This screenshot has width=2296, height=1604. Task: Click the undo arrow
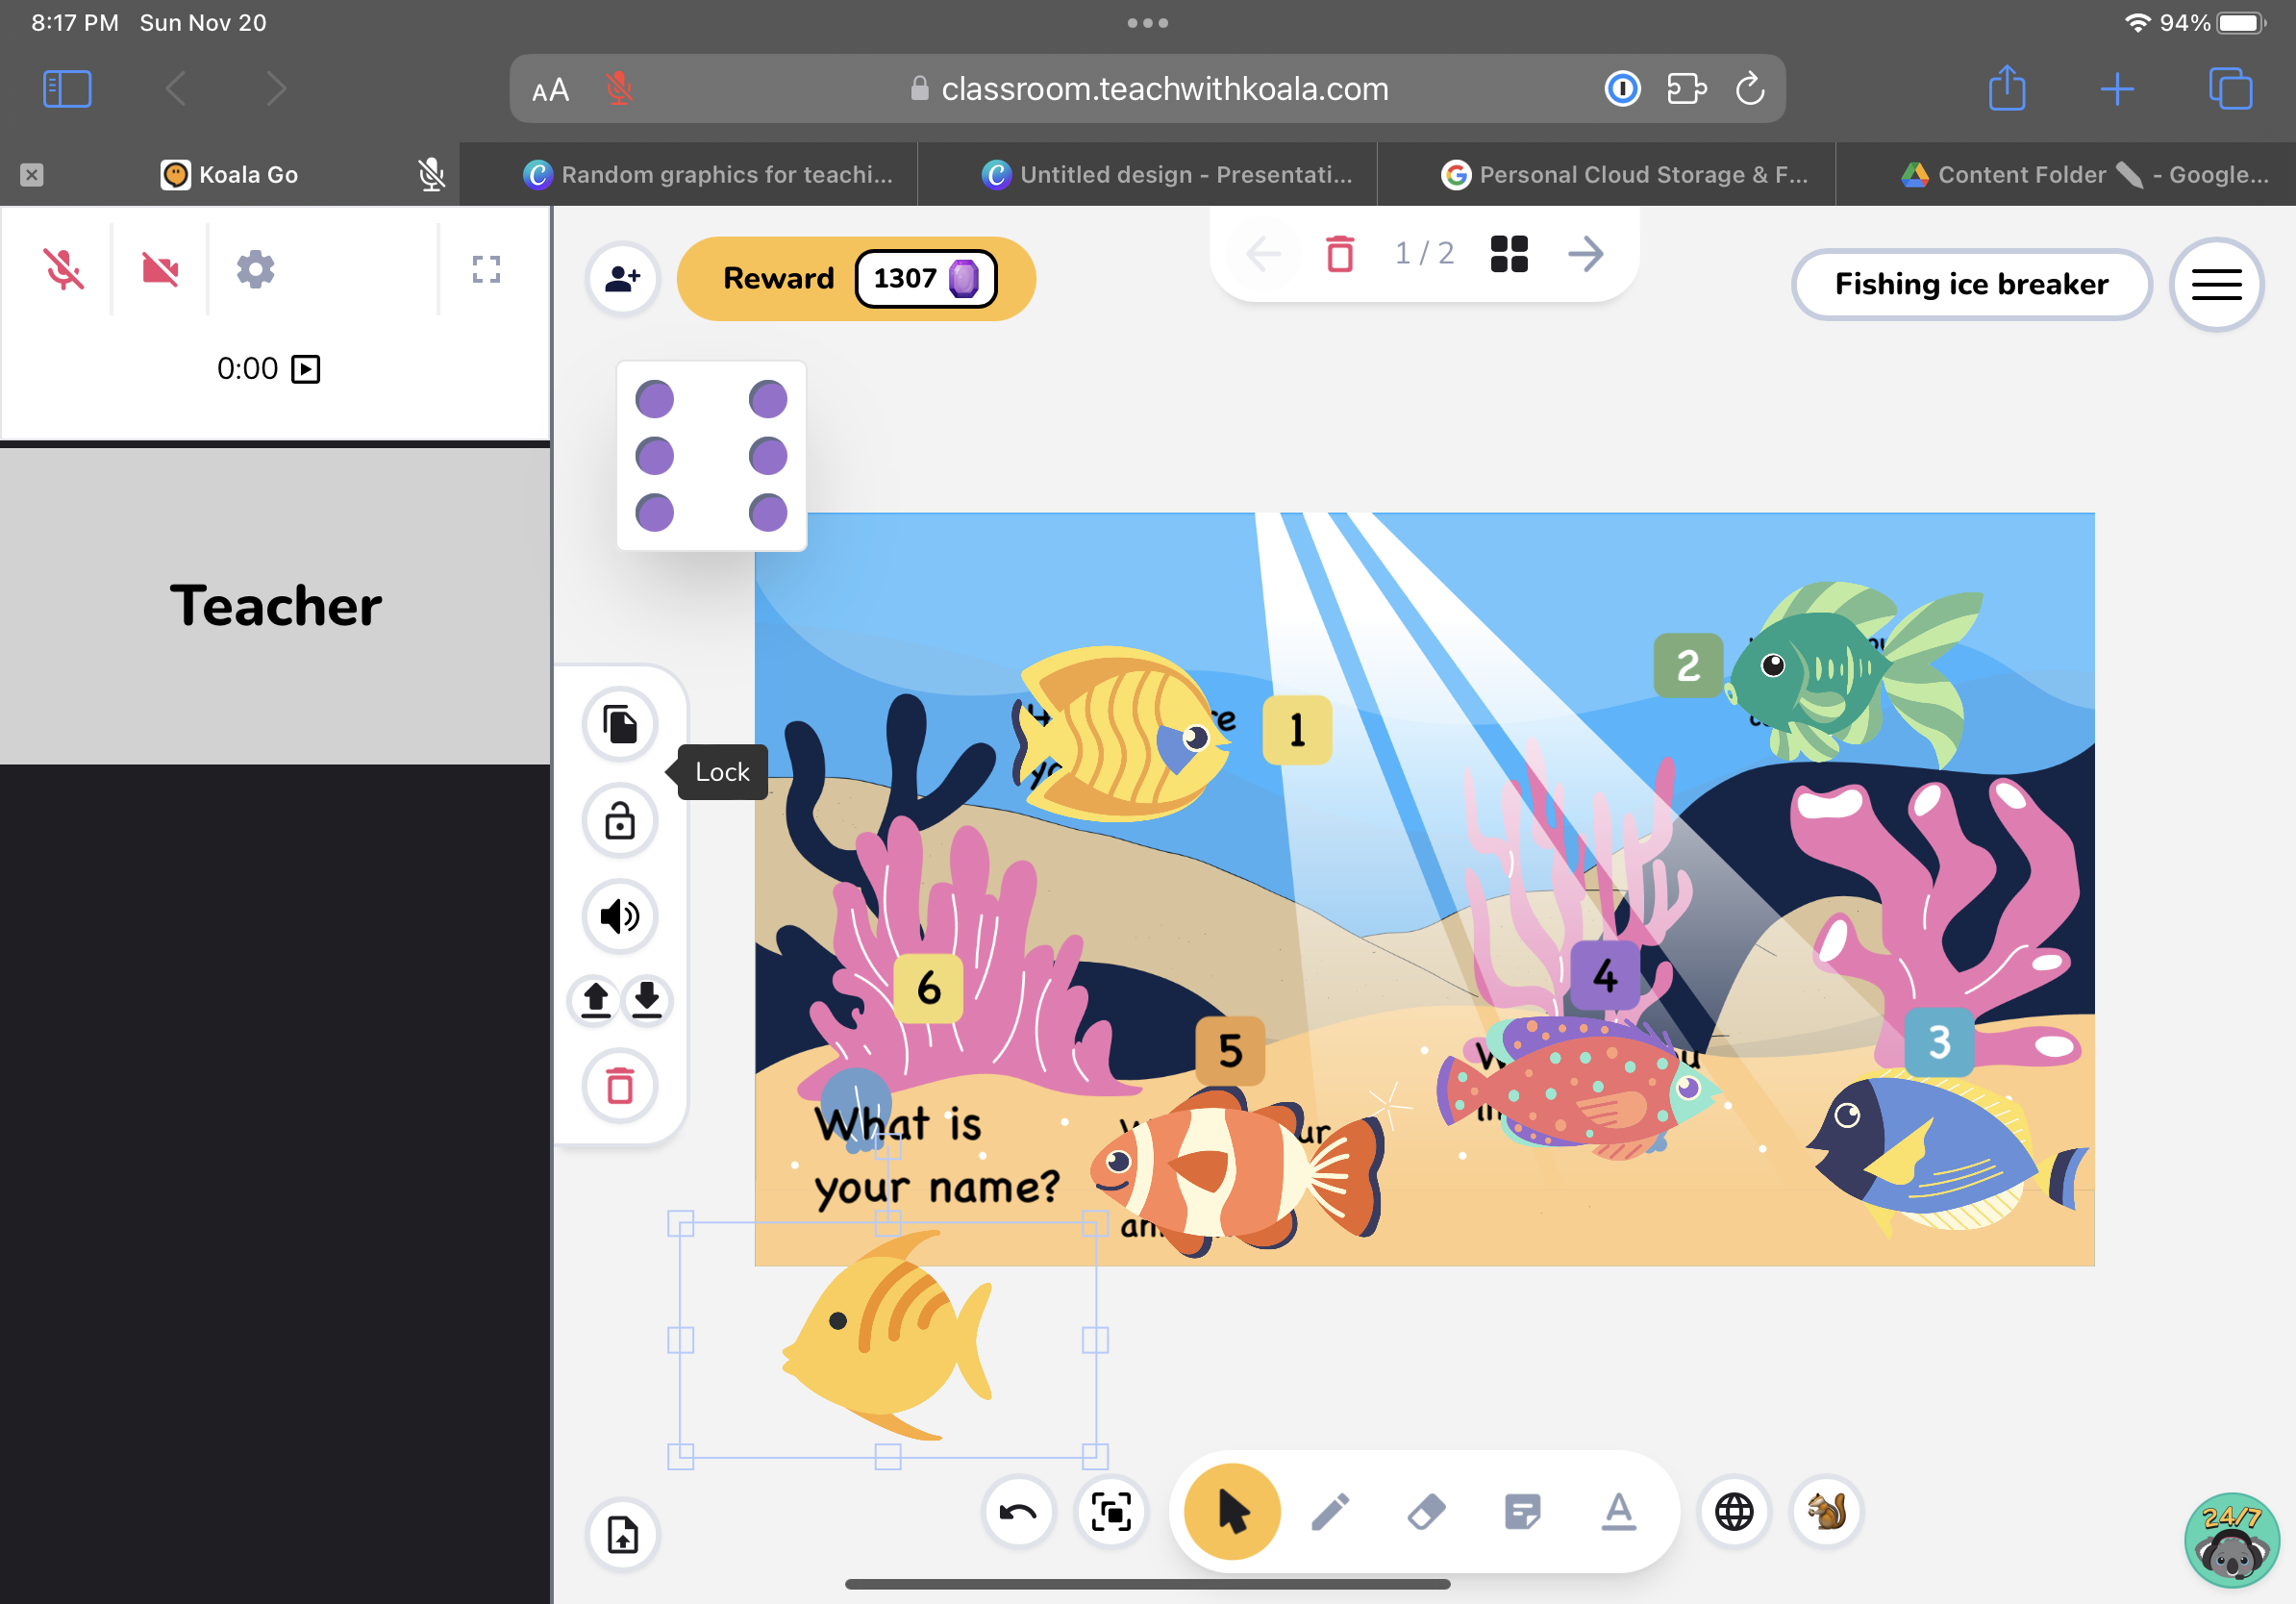[1018, 1512]
